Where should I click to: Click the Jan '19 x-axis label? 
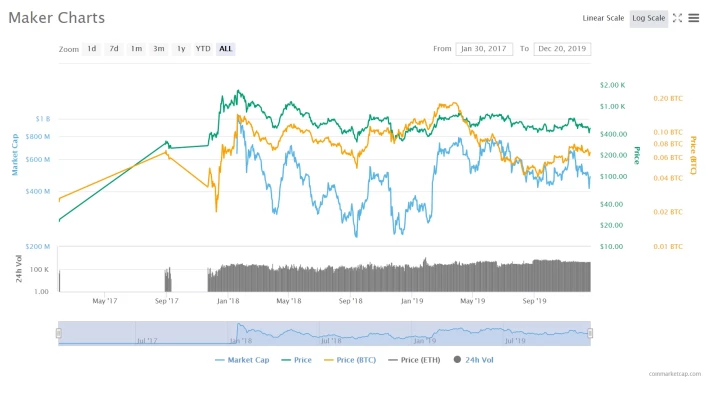(412, 301)
